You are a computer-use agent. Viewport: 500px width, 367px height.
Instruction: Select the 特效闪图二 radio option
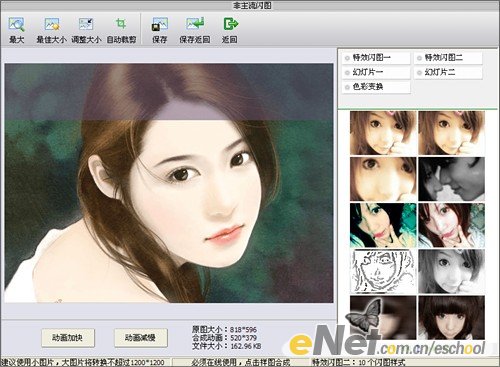point(448,58)
